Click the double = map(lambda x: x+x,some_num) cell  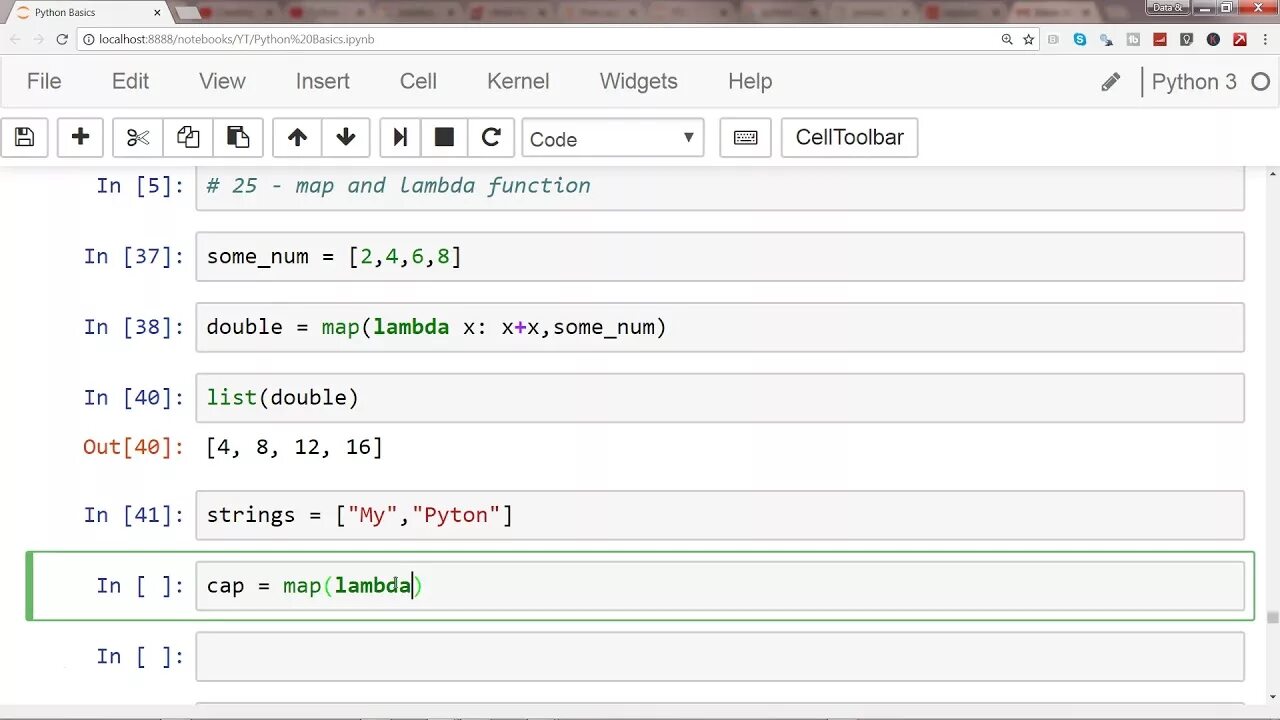pos(720,327)
